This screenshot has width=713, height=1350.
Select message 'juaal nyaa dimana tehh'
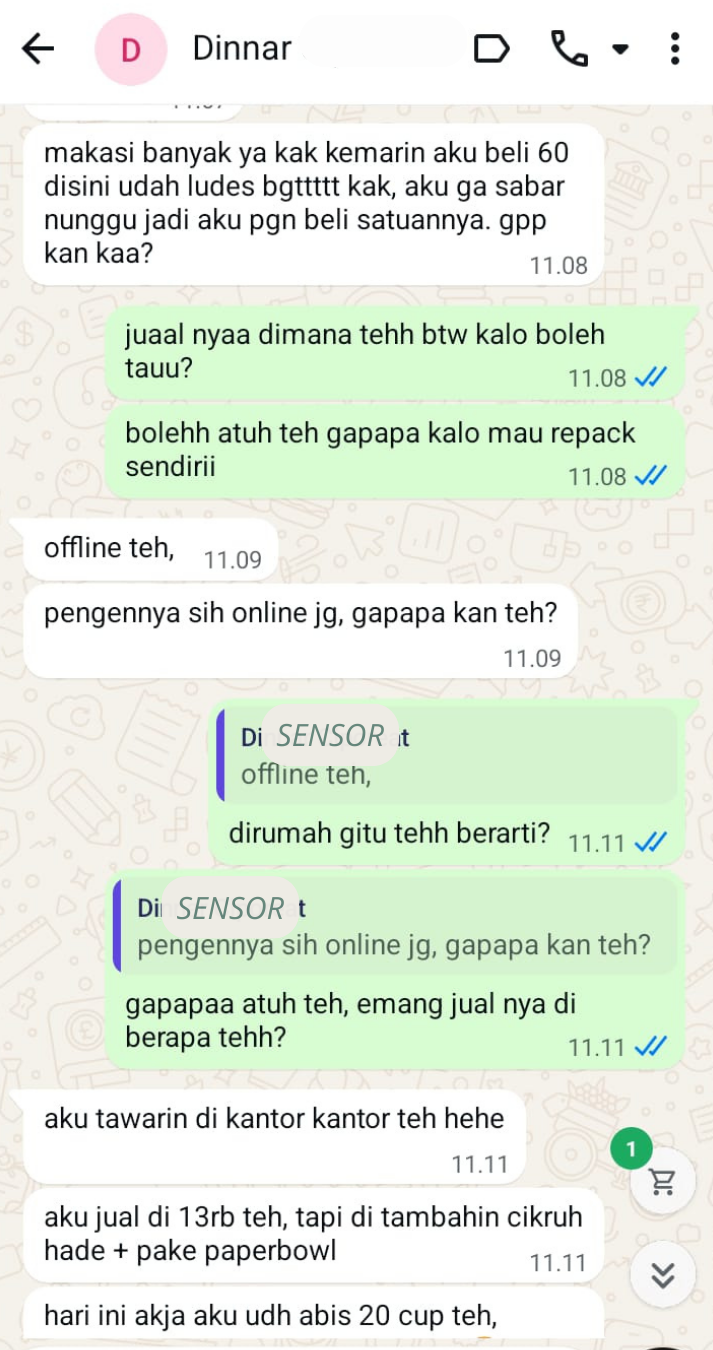tap(395, 353)
